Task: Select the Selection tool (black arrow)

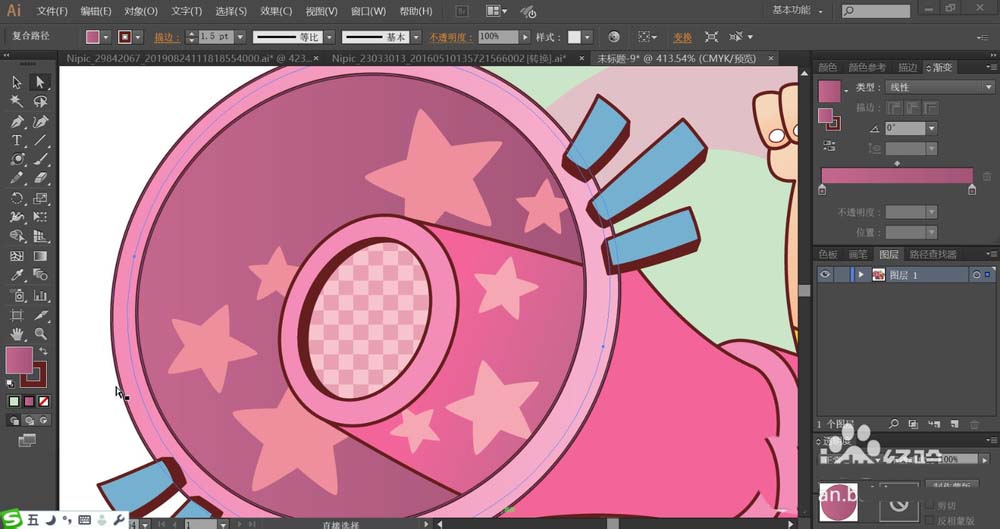Action: tap(17, 82)
